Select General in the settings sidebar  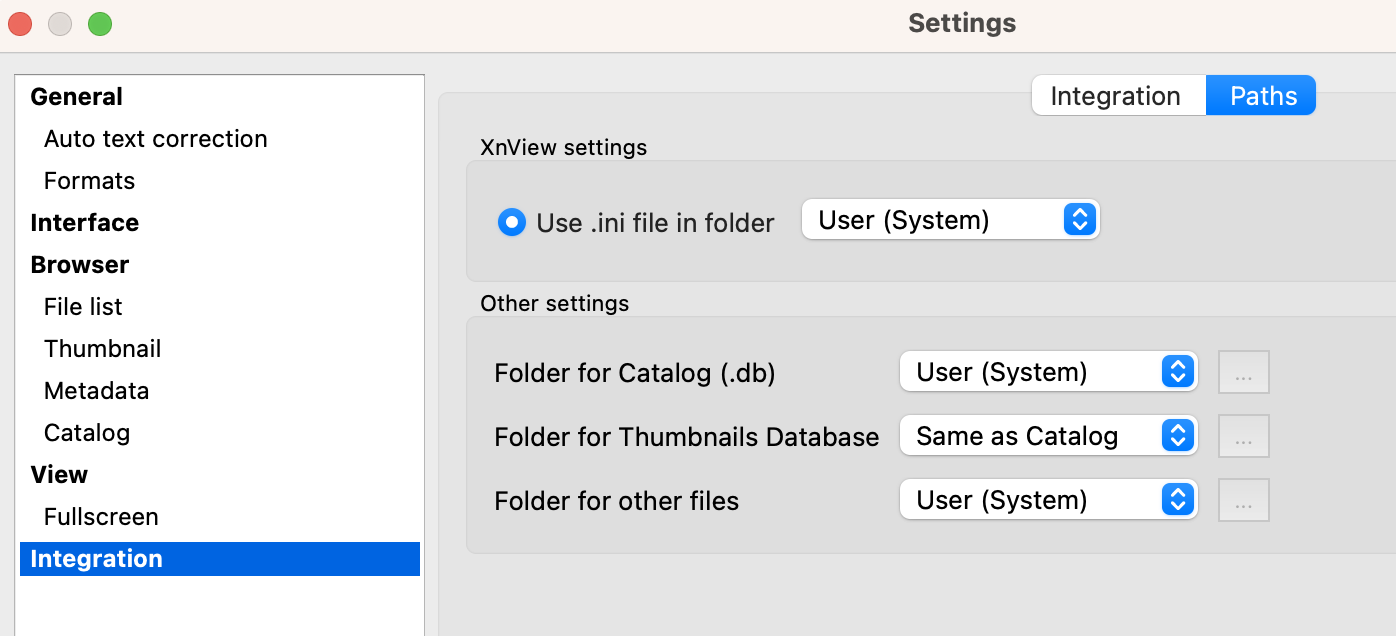tap(77, 97)
